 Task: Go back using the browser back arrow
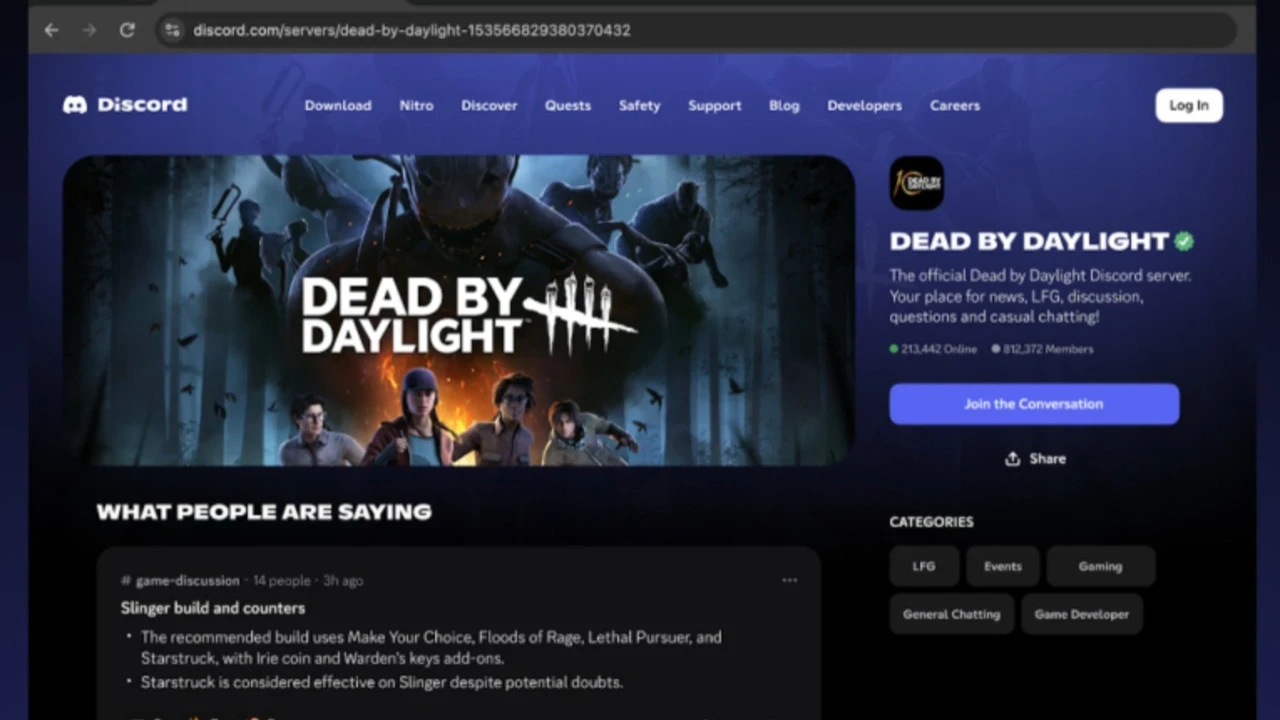point(51,30)
